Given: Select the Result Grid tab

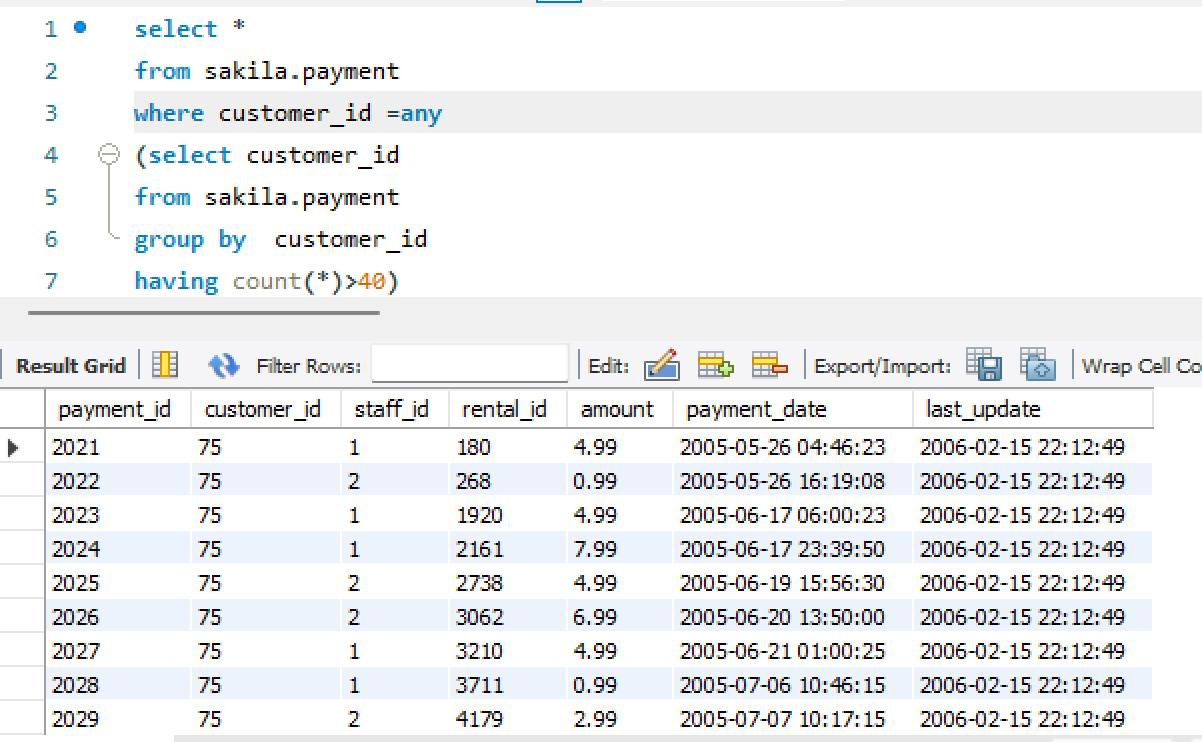Looking at the screenshot, I should tap(68, 365).
